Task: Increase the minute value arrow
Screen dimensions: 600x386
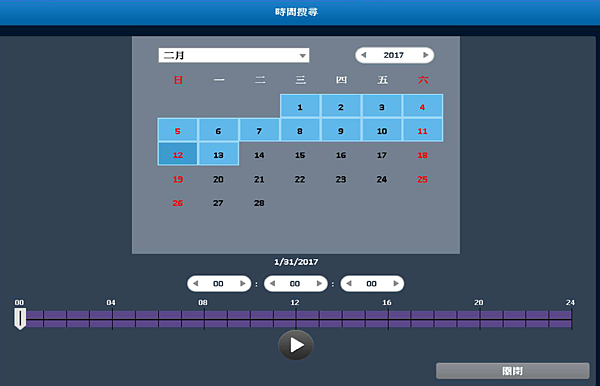Action: coord(319,283)
